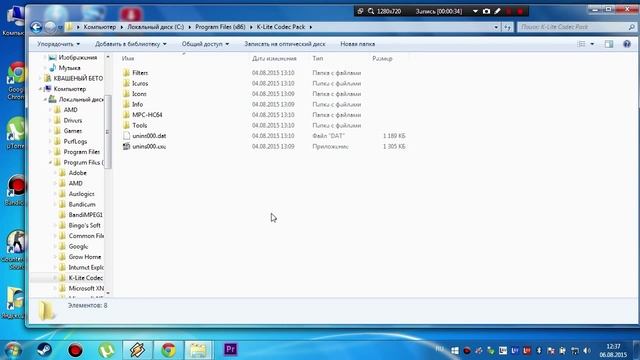
Task: Open address bar history dropdown
Action: pos(496,27)
